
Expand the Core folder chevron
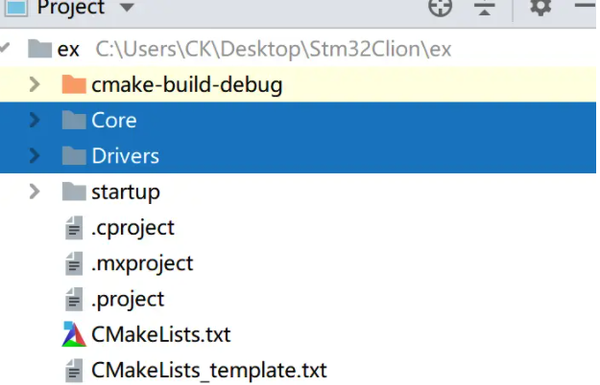(x=34, y=120)
